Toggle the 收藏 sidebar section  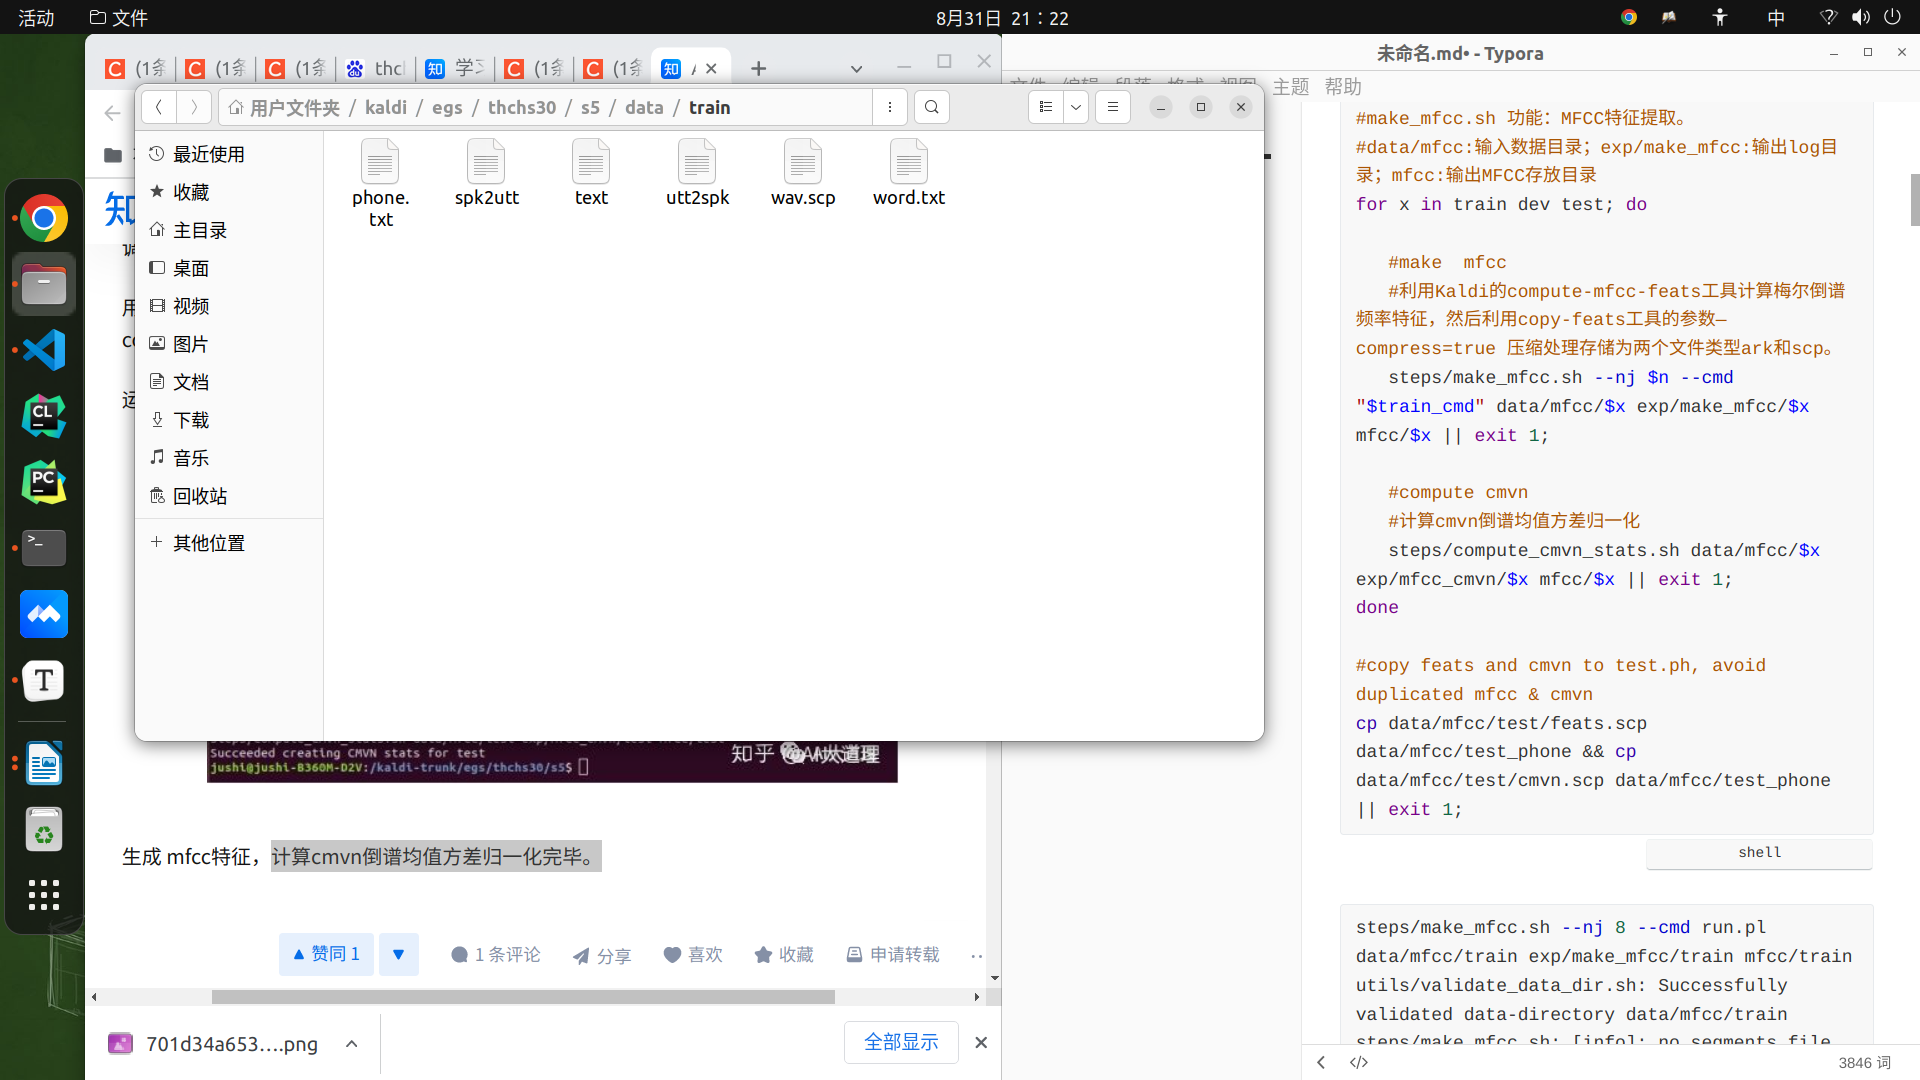coord(190,191)
